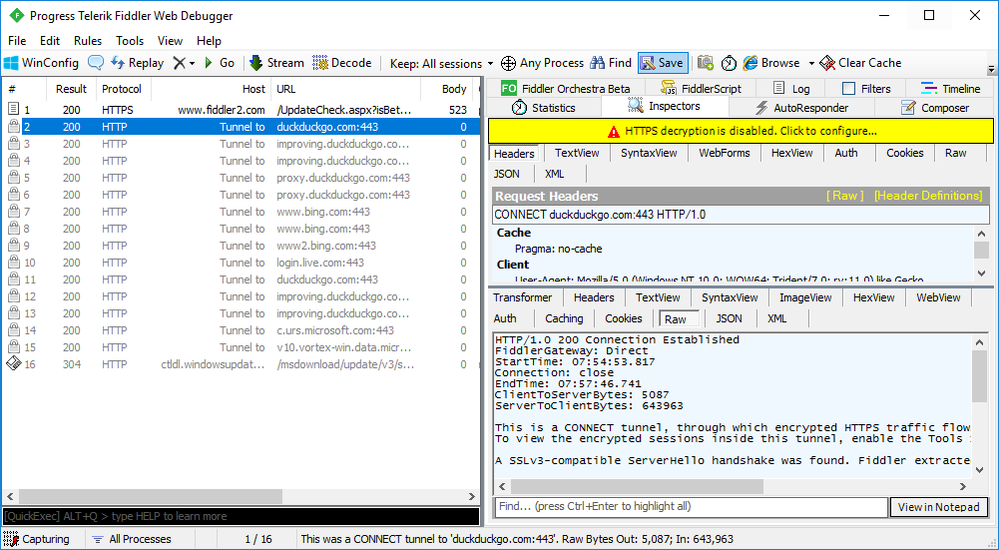The height and width of the screenshot is (550, 999).
Task: Open the Composer tab
Action: tap(935, 108)
